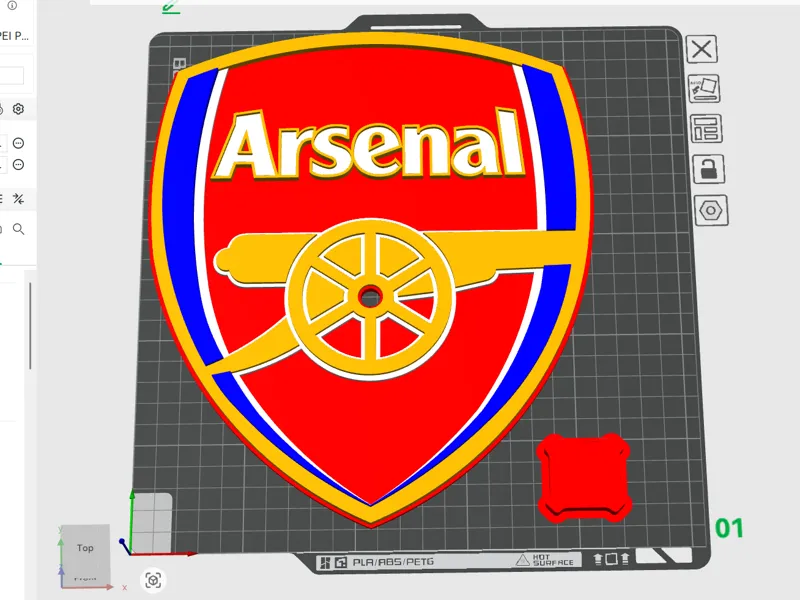The image size is (800, 600).
Task: Select the Arsenal badge model
Action: point(371,280)
